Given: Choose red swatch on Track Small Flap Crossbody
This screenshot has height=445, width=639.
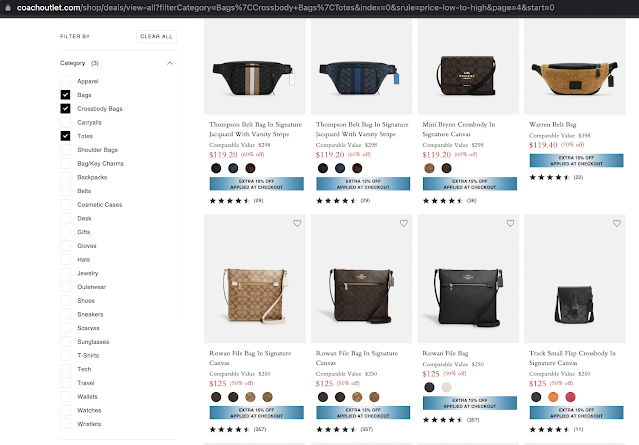Looking at the screenshot, I should tap(570, 397).
